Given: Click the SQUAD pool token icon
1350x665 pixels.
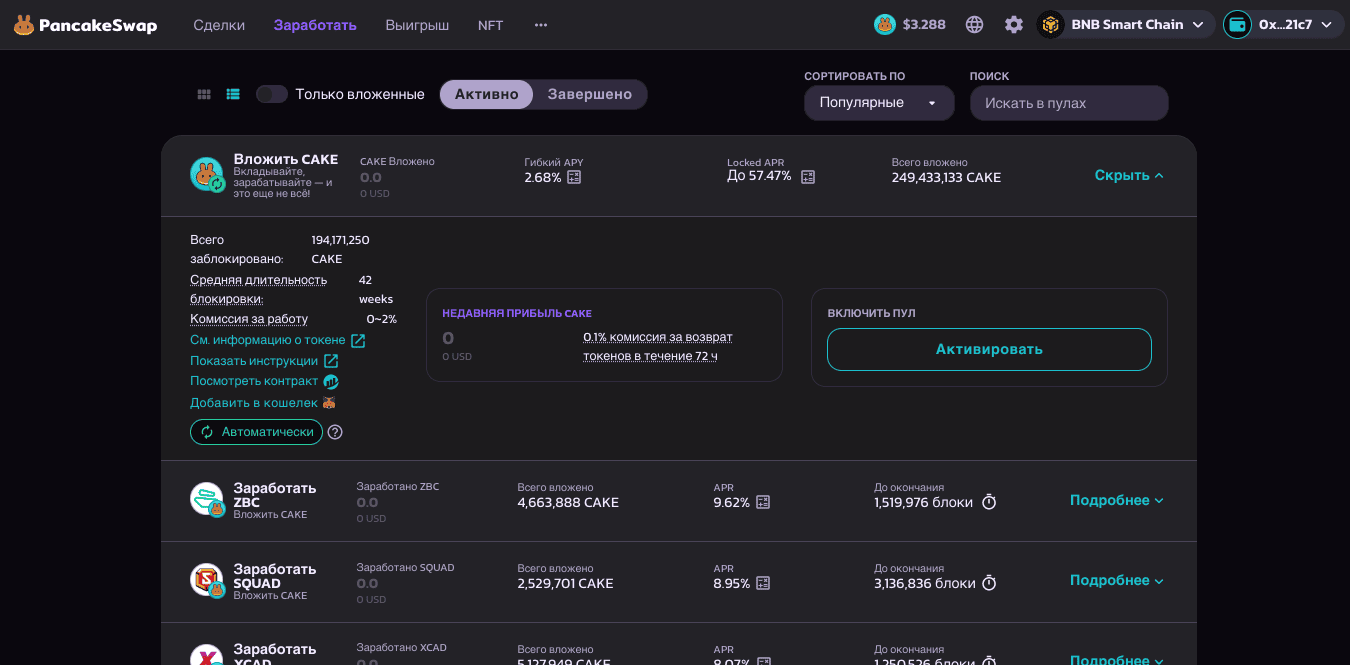Looking at the screenshot, I should click(207, 580).
